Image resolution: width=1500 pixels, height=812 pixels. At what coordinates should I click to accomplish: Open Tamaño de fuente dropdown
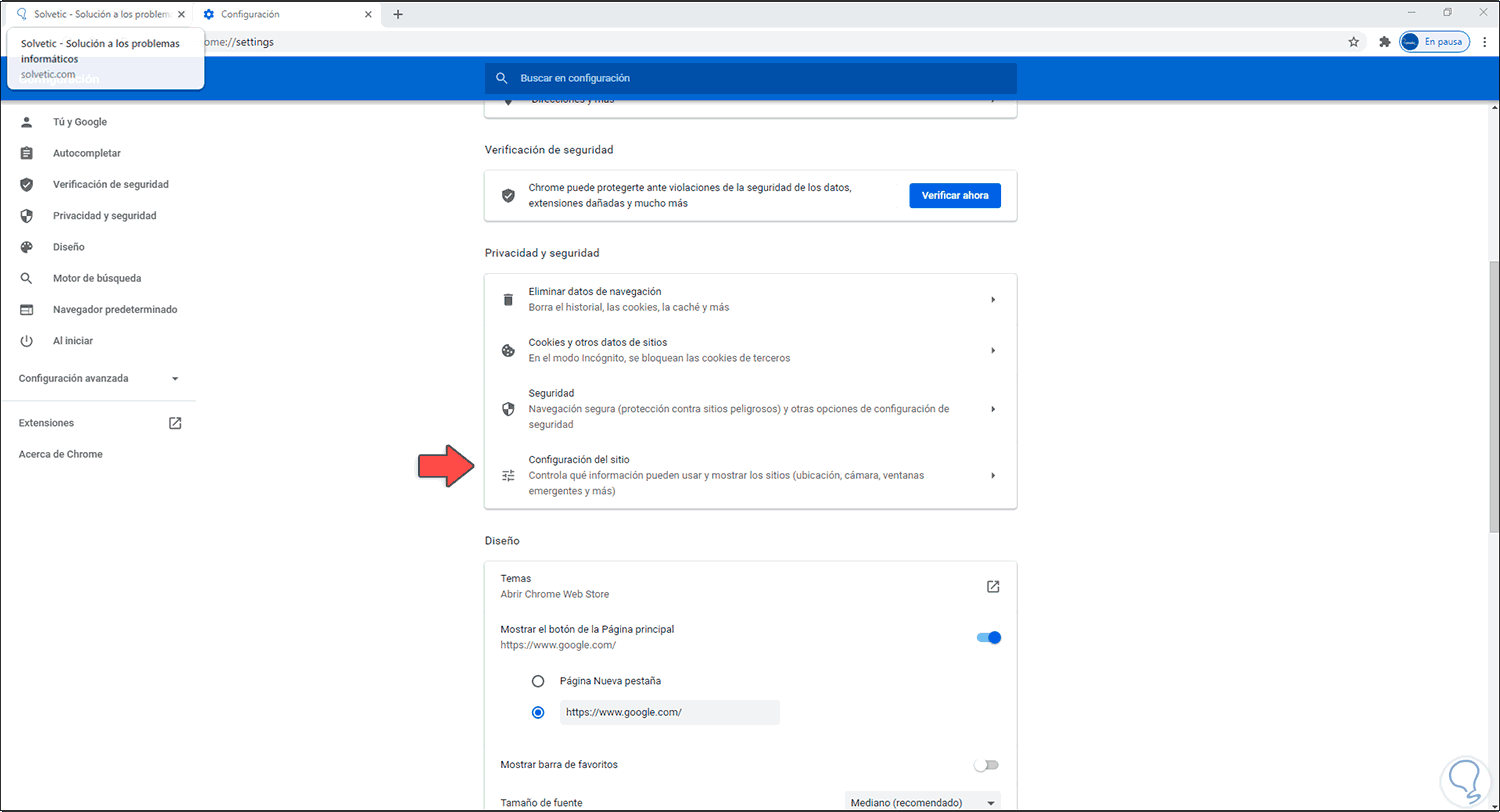(x=921, y=802)
